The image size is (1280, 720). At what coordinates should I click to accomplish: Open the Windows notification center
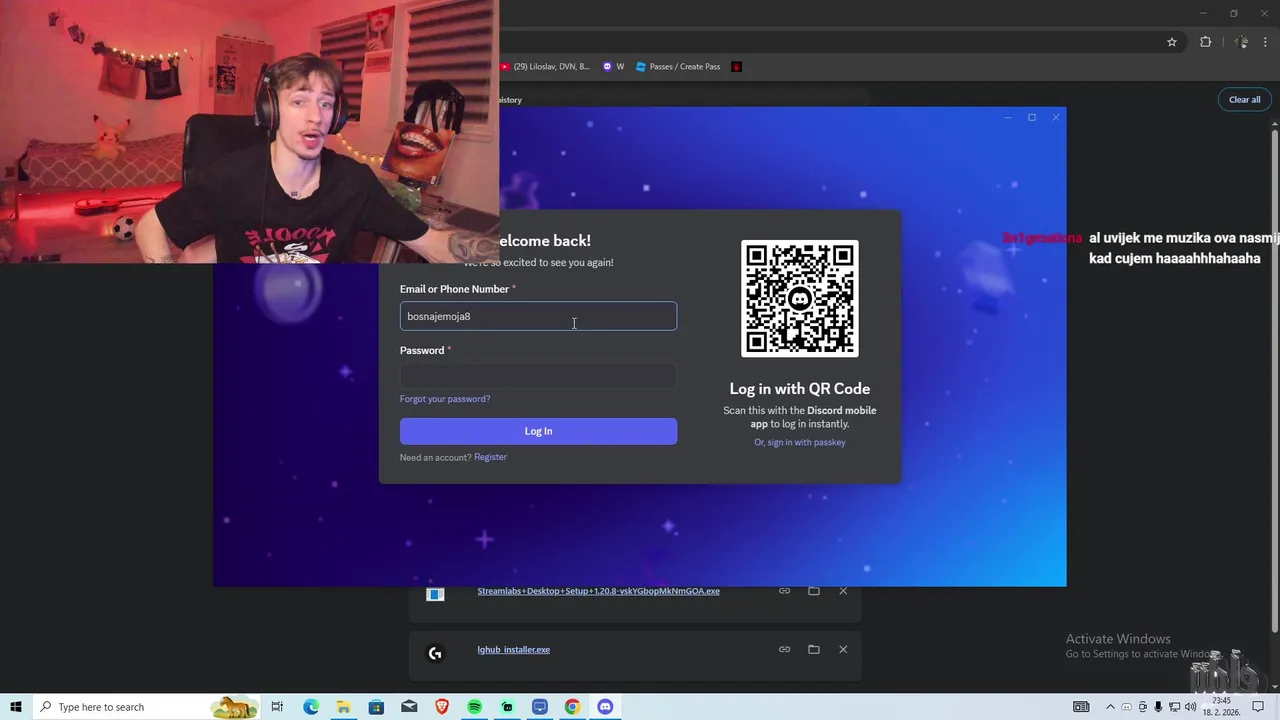coord(1258,707)
